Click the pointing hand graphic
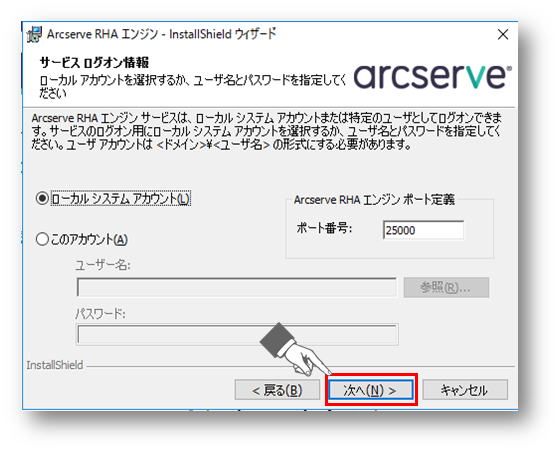Screen dimensions: 560x453 (296, 349)
